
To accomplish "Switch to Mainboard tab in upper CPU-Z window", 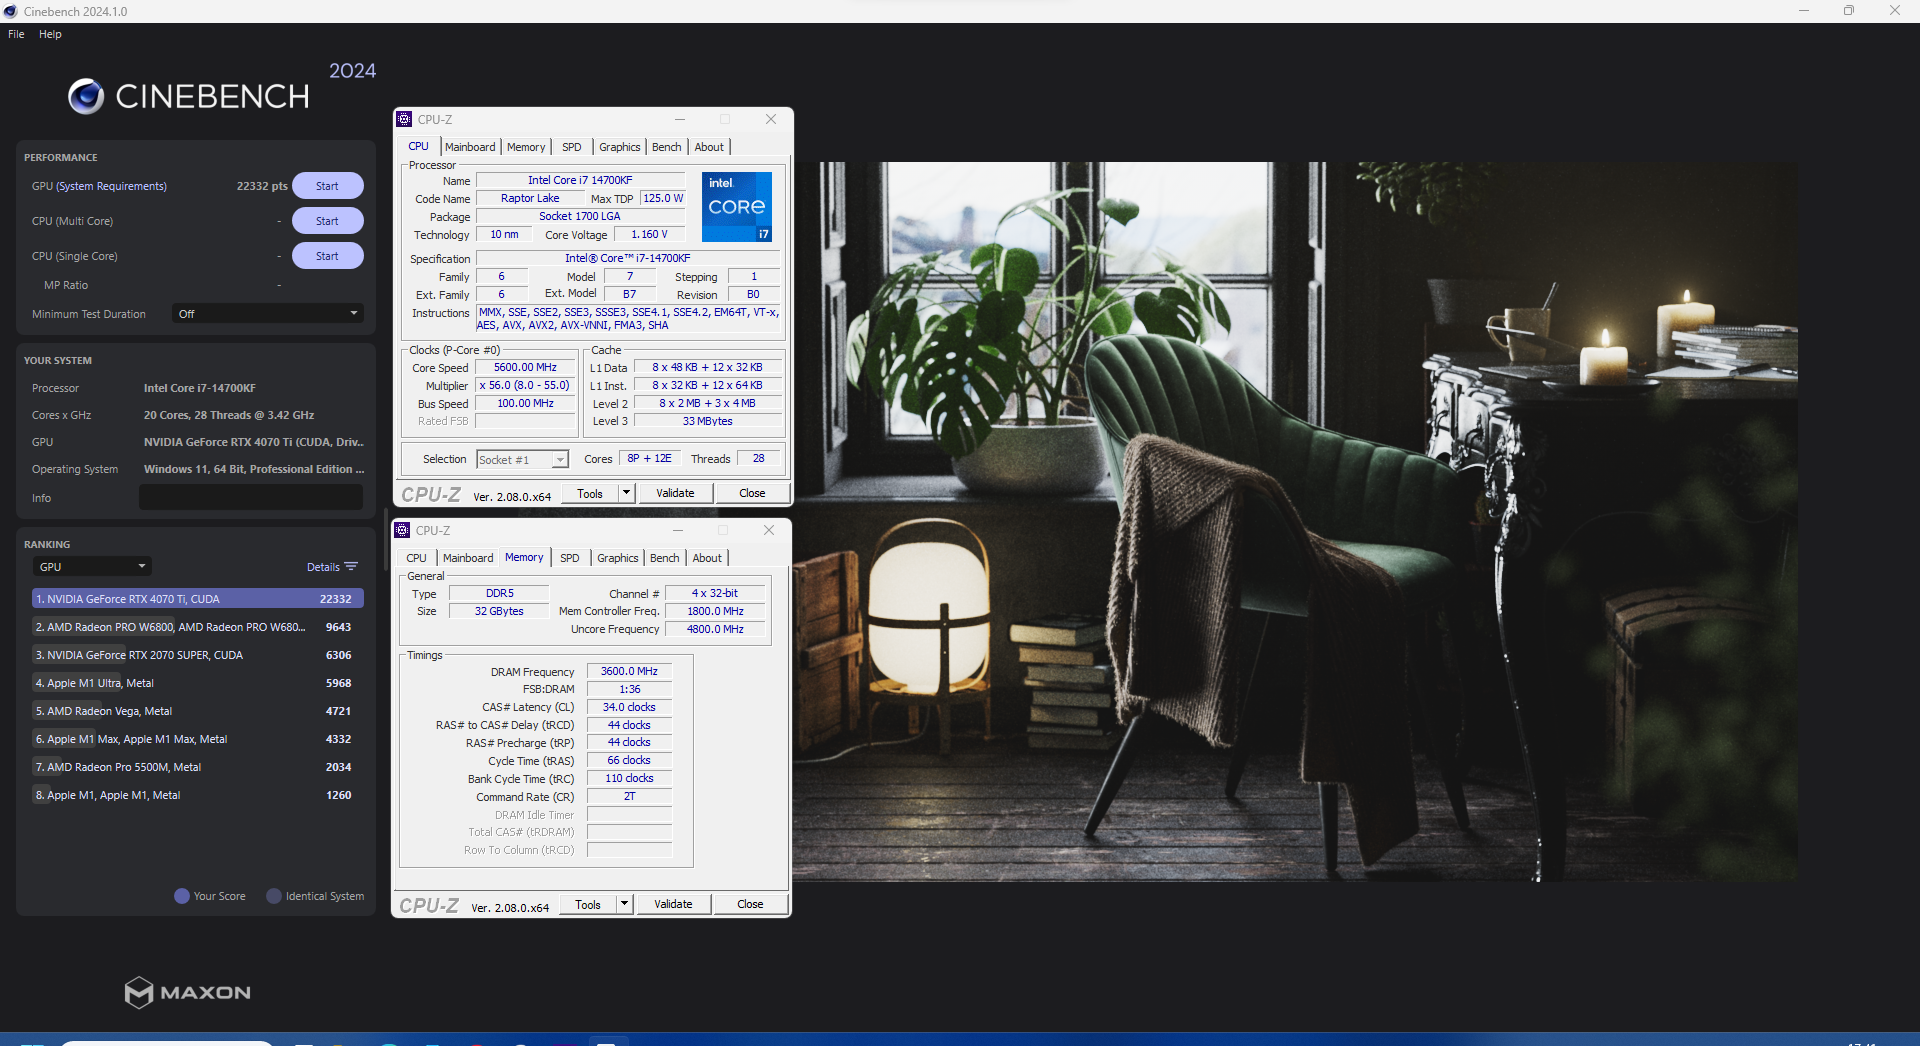I will point(470,147).
